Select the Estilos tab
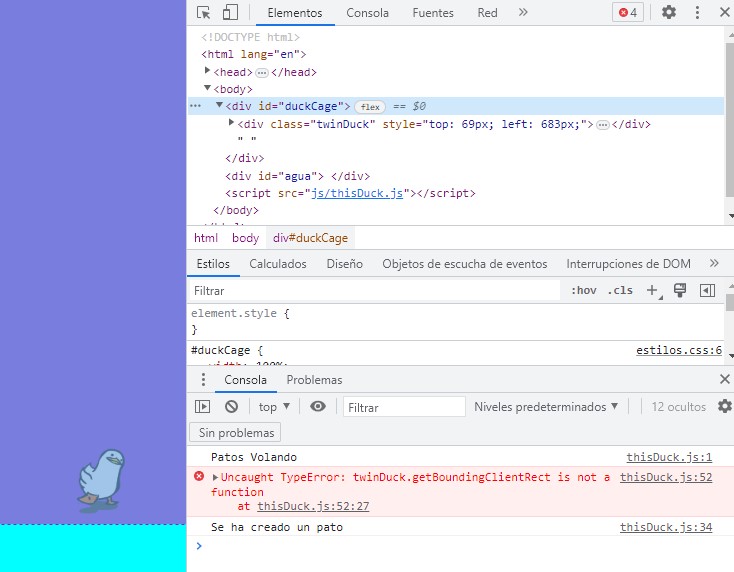The height and width of the screenshot is (572, 734). [x=213, y=264]
